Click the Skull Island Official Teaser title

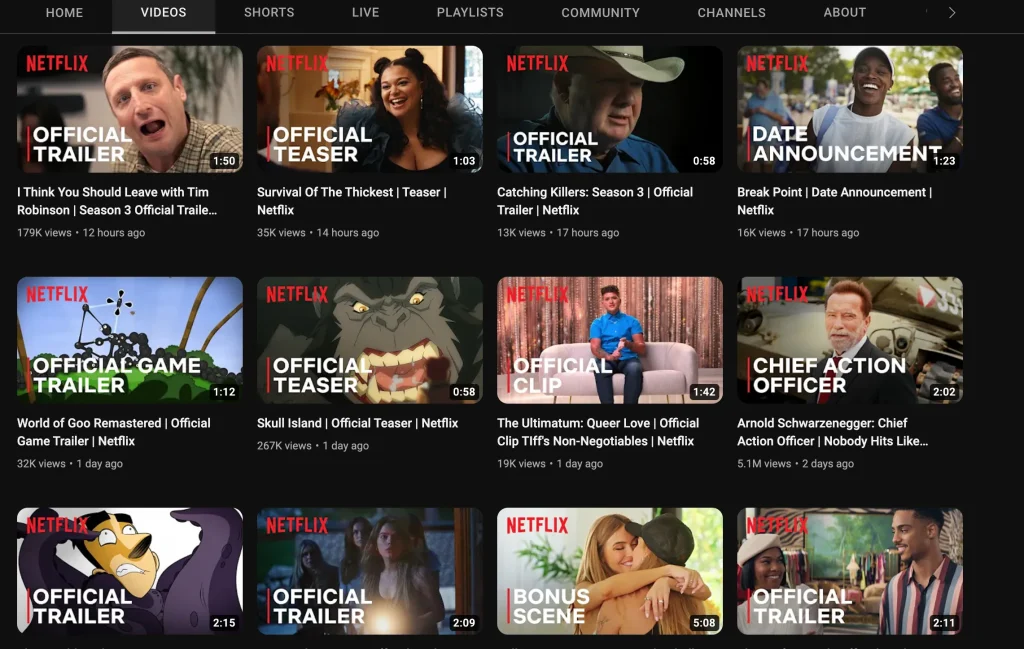click(357, 423)
